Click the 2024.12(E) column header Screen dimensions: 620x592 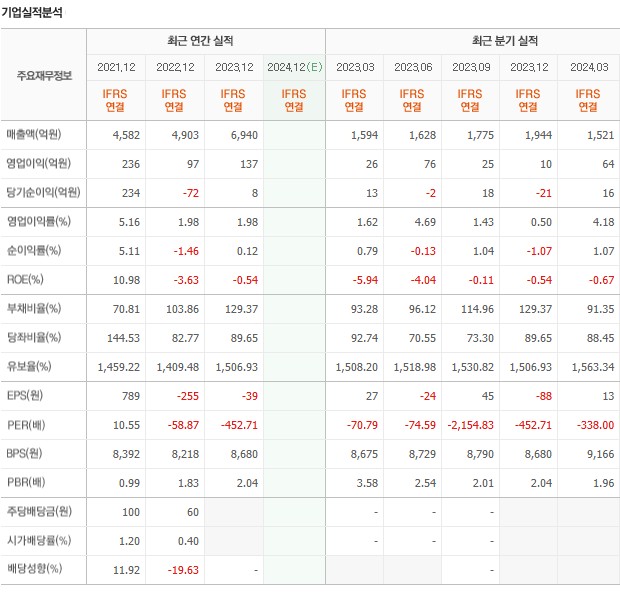[295, 67]
